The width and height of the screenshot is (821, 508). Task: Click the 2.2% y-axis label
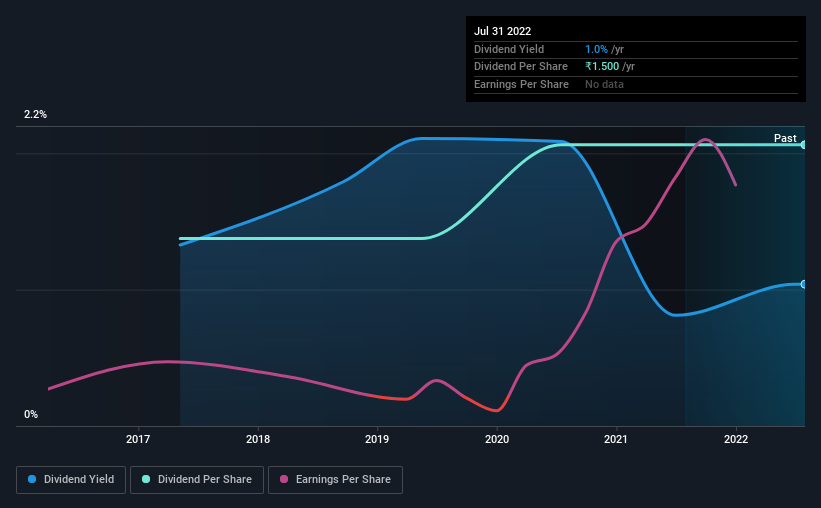tap(36, 115)
